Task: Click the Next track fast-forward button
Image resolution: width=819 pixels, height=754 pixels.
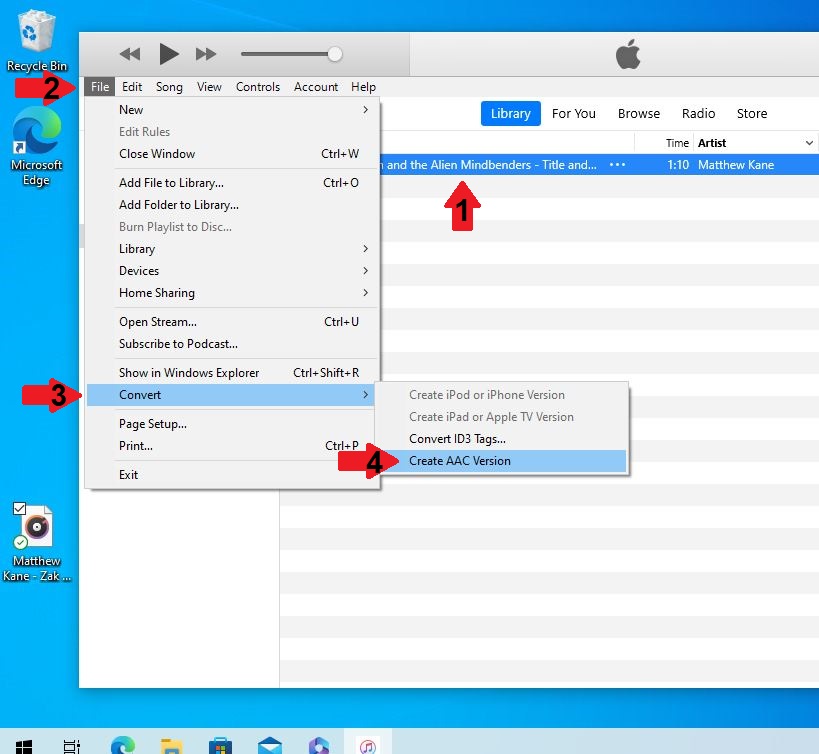Action: coord(206,54)
